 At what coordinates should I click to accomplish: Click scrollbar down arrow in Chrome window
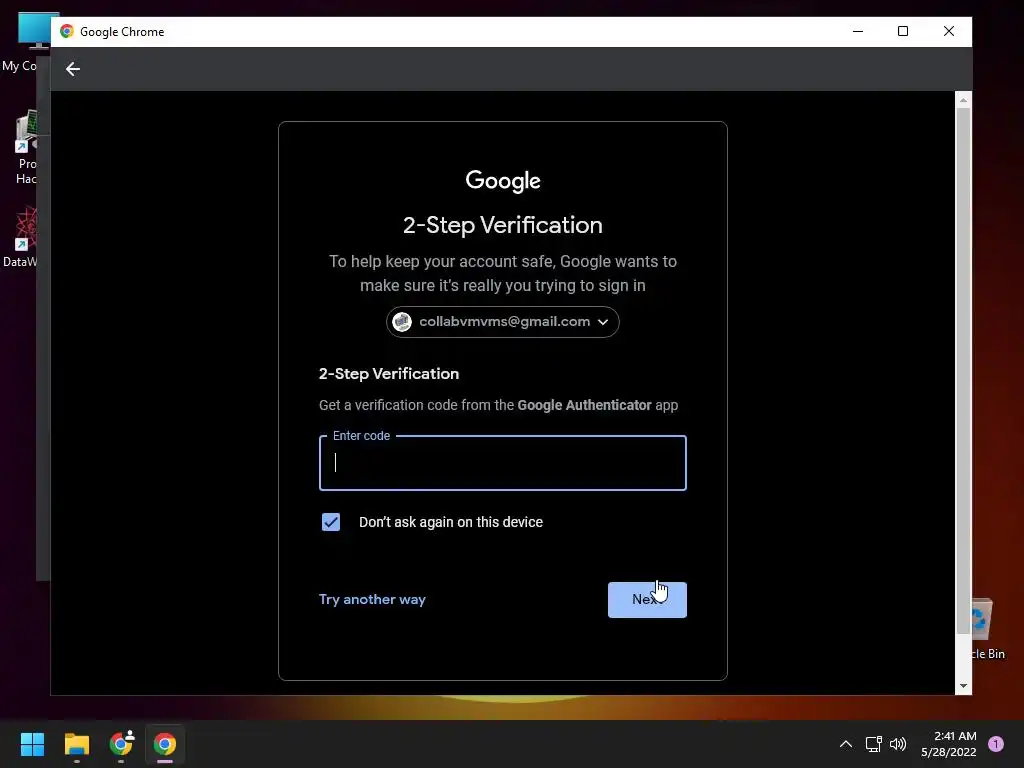[963, 686]
